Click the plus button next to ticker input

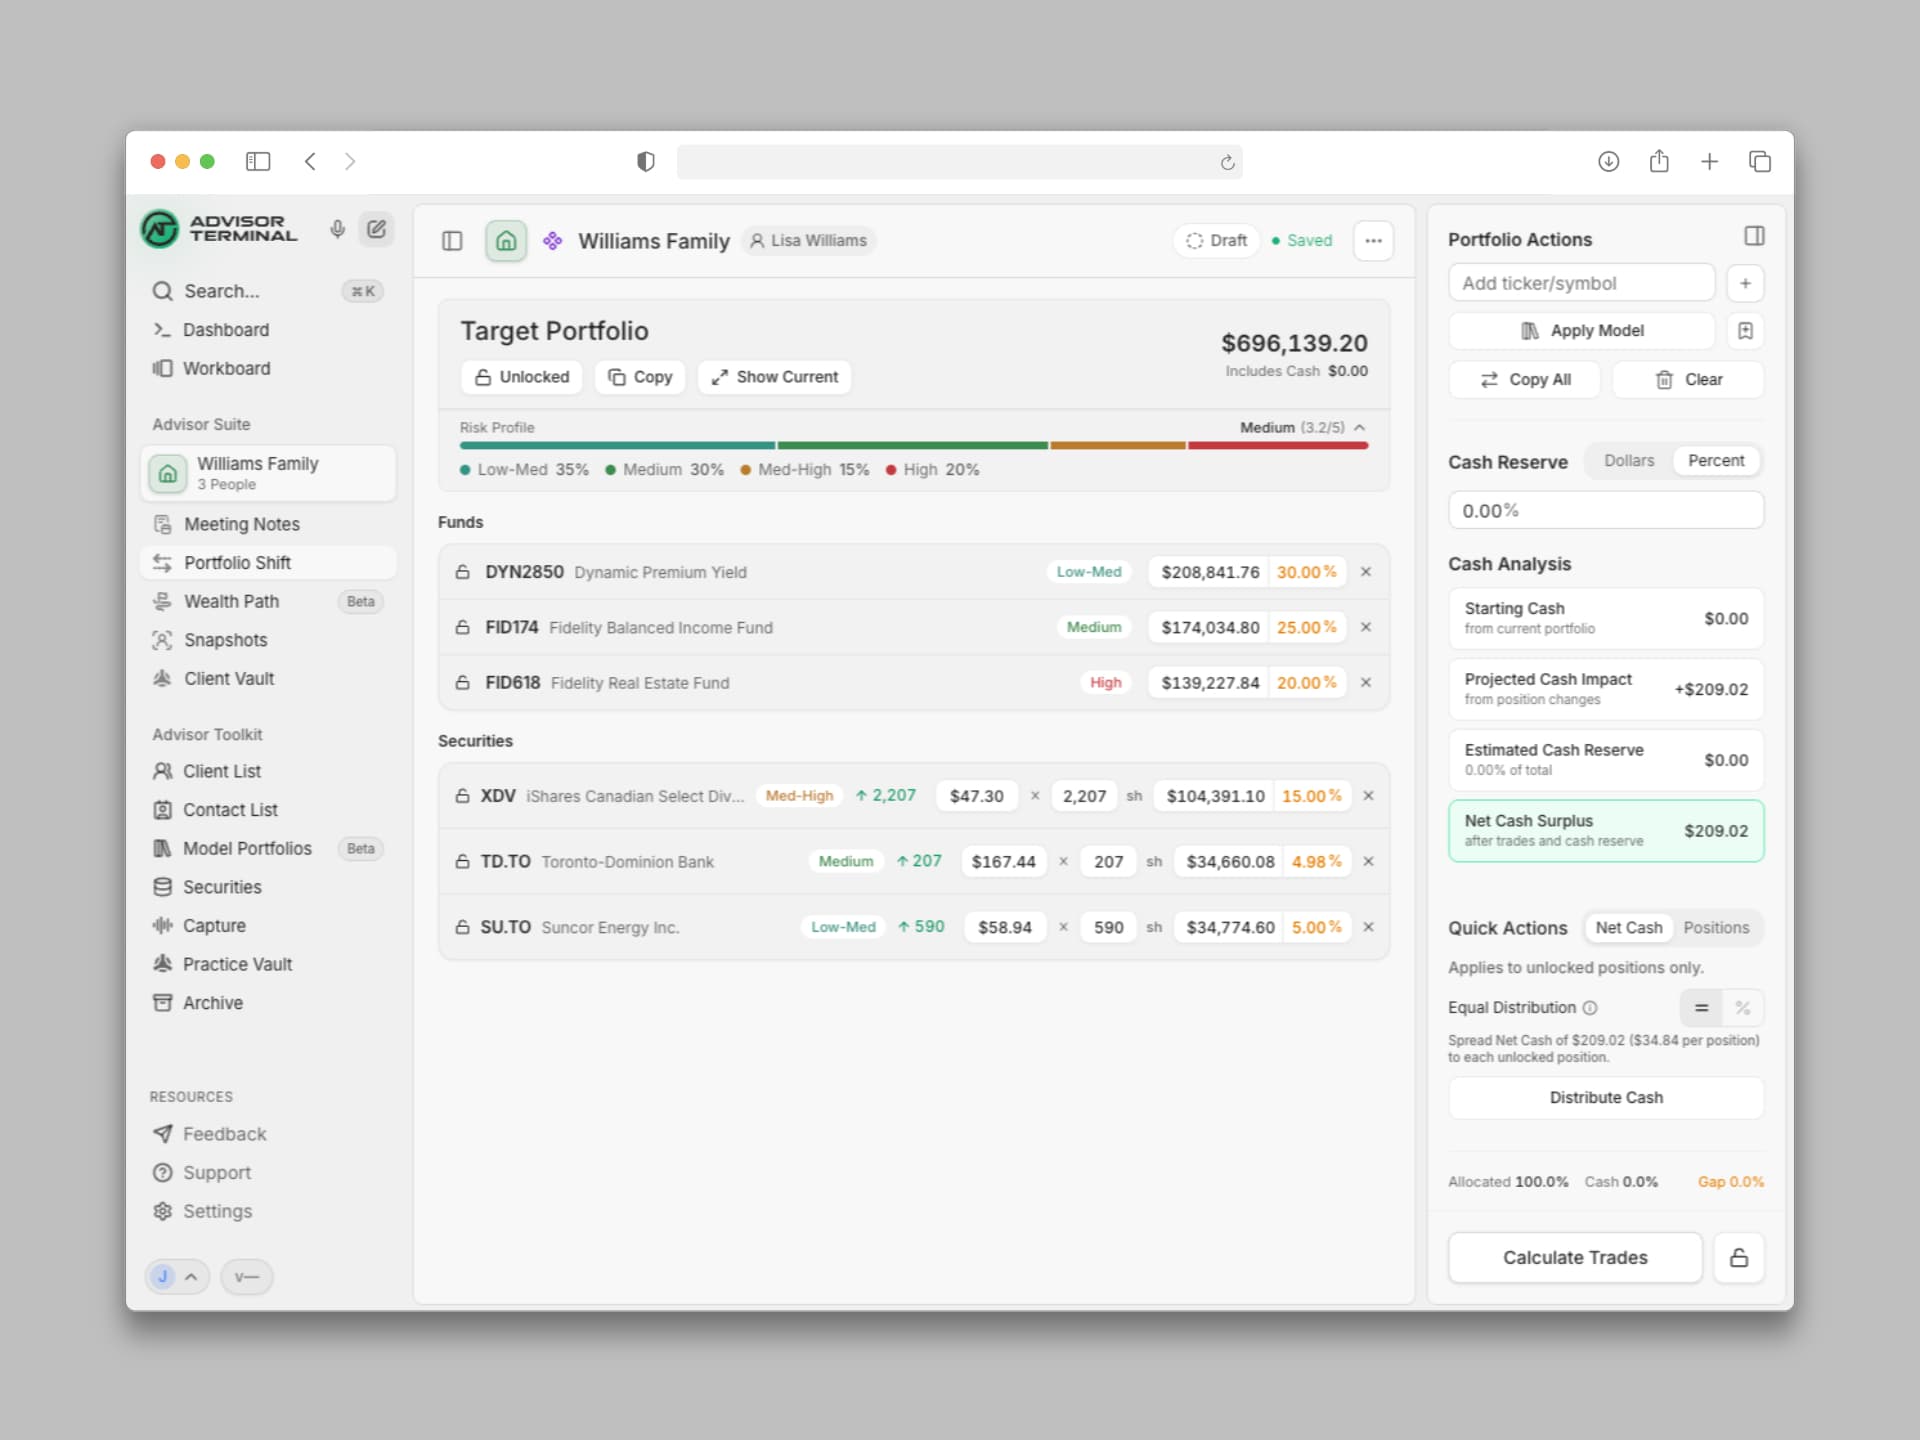pos(1745,283)
